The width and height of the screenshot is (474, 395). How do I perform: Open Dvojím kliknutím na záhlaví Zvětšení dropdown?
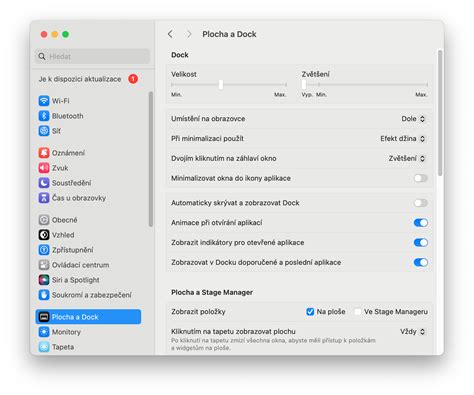coord(407,158)
